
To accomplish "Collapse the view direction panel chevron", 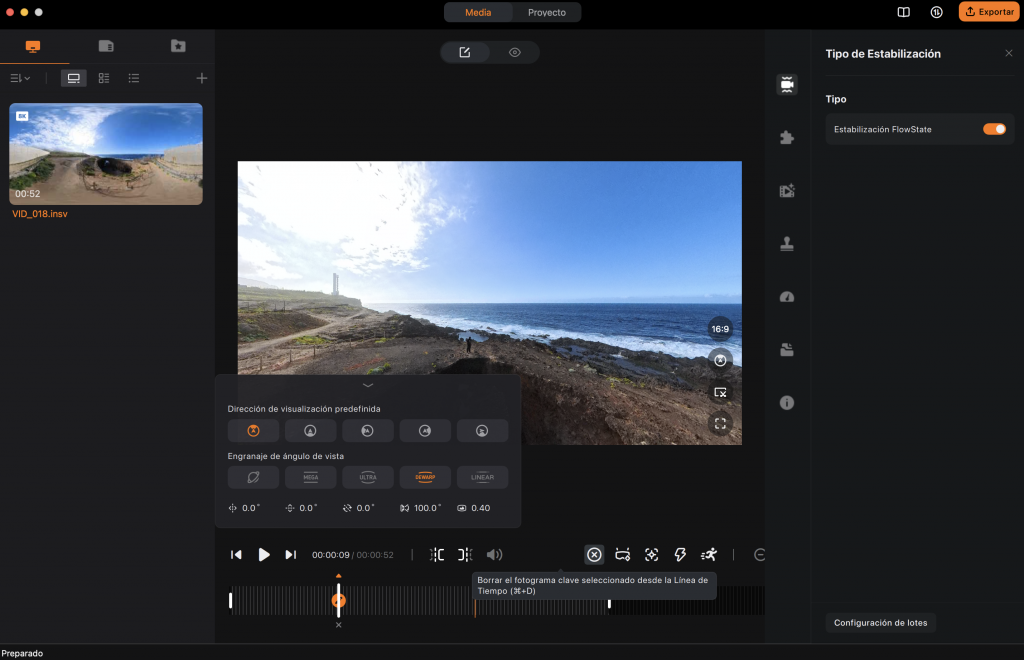I will tap(368, 385).
